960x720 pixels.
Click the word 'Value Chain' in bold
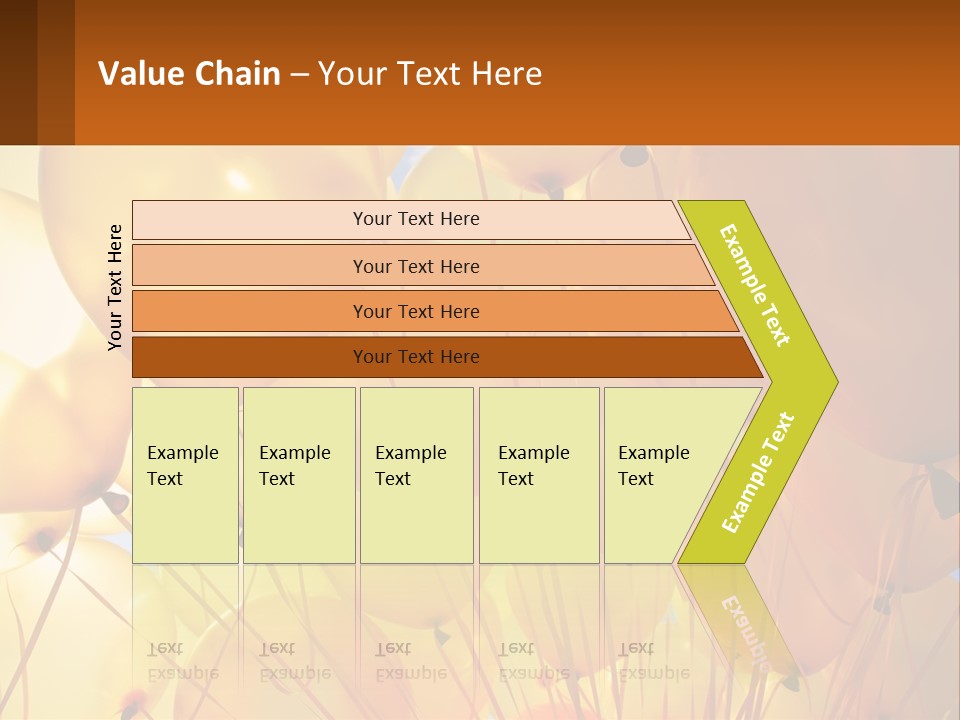point(189,74)
